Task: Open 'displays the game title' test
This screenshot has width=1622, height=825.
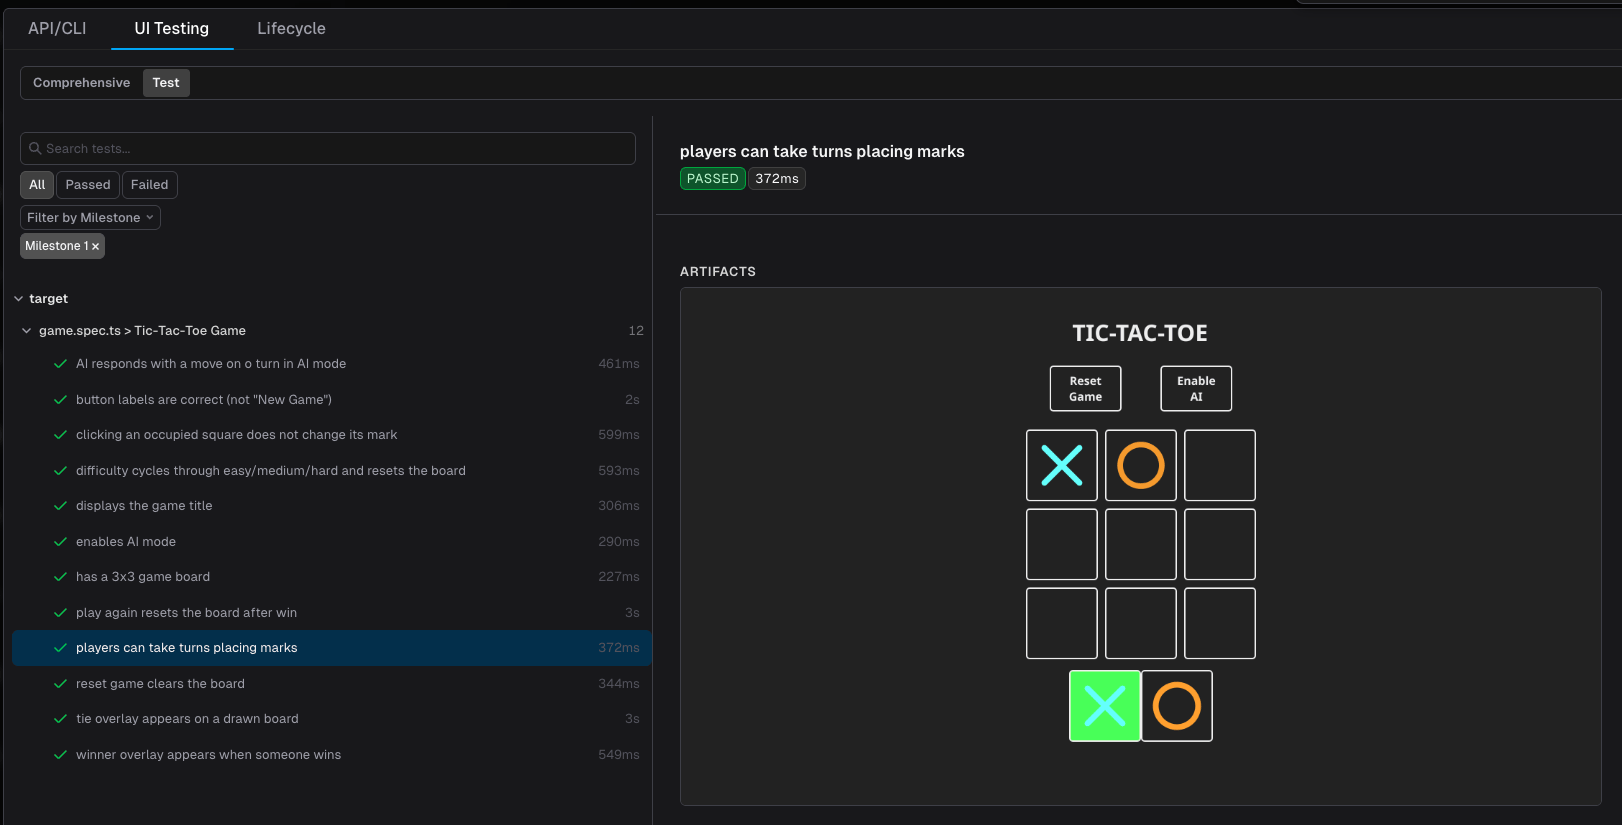Action: click(x=330, y=506)
